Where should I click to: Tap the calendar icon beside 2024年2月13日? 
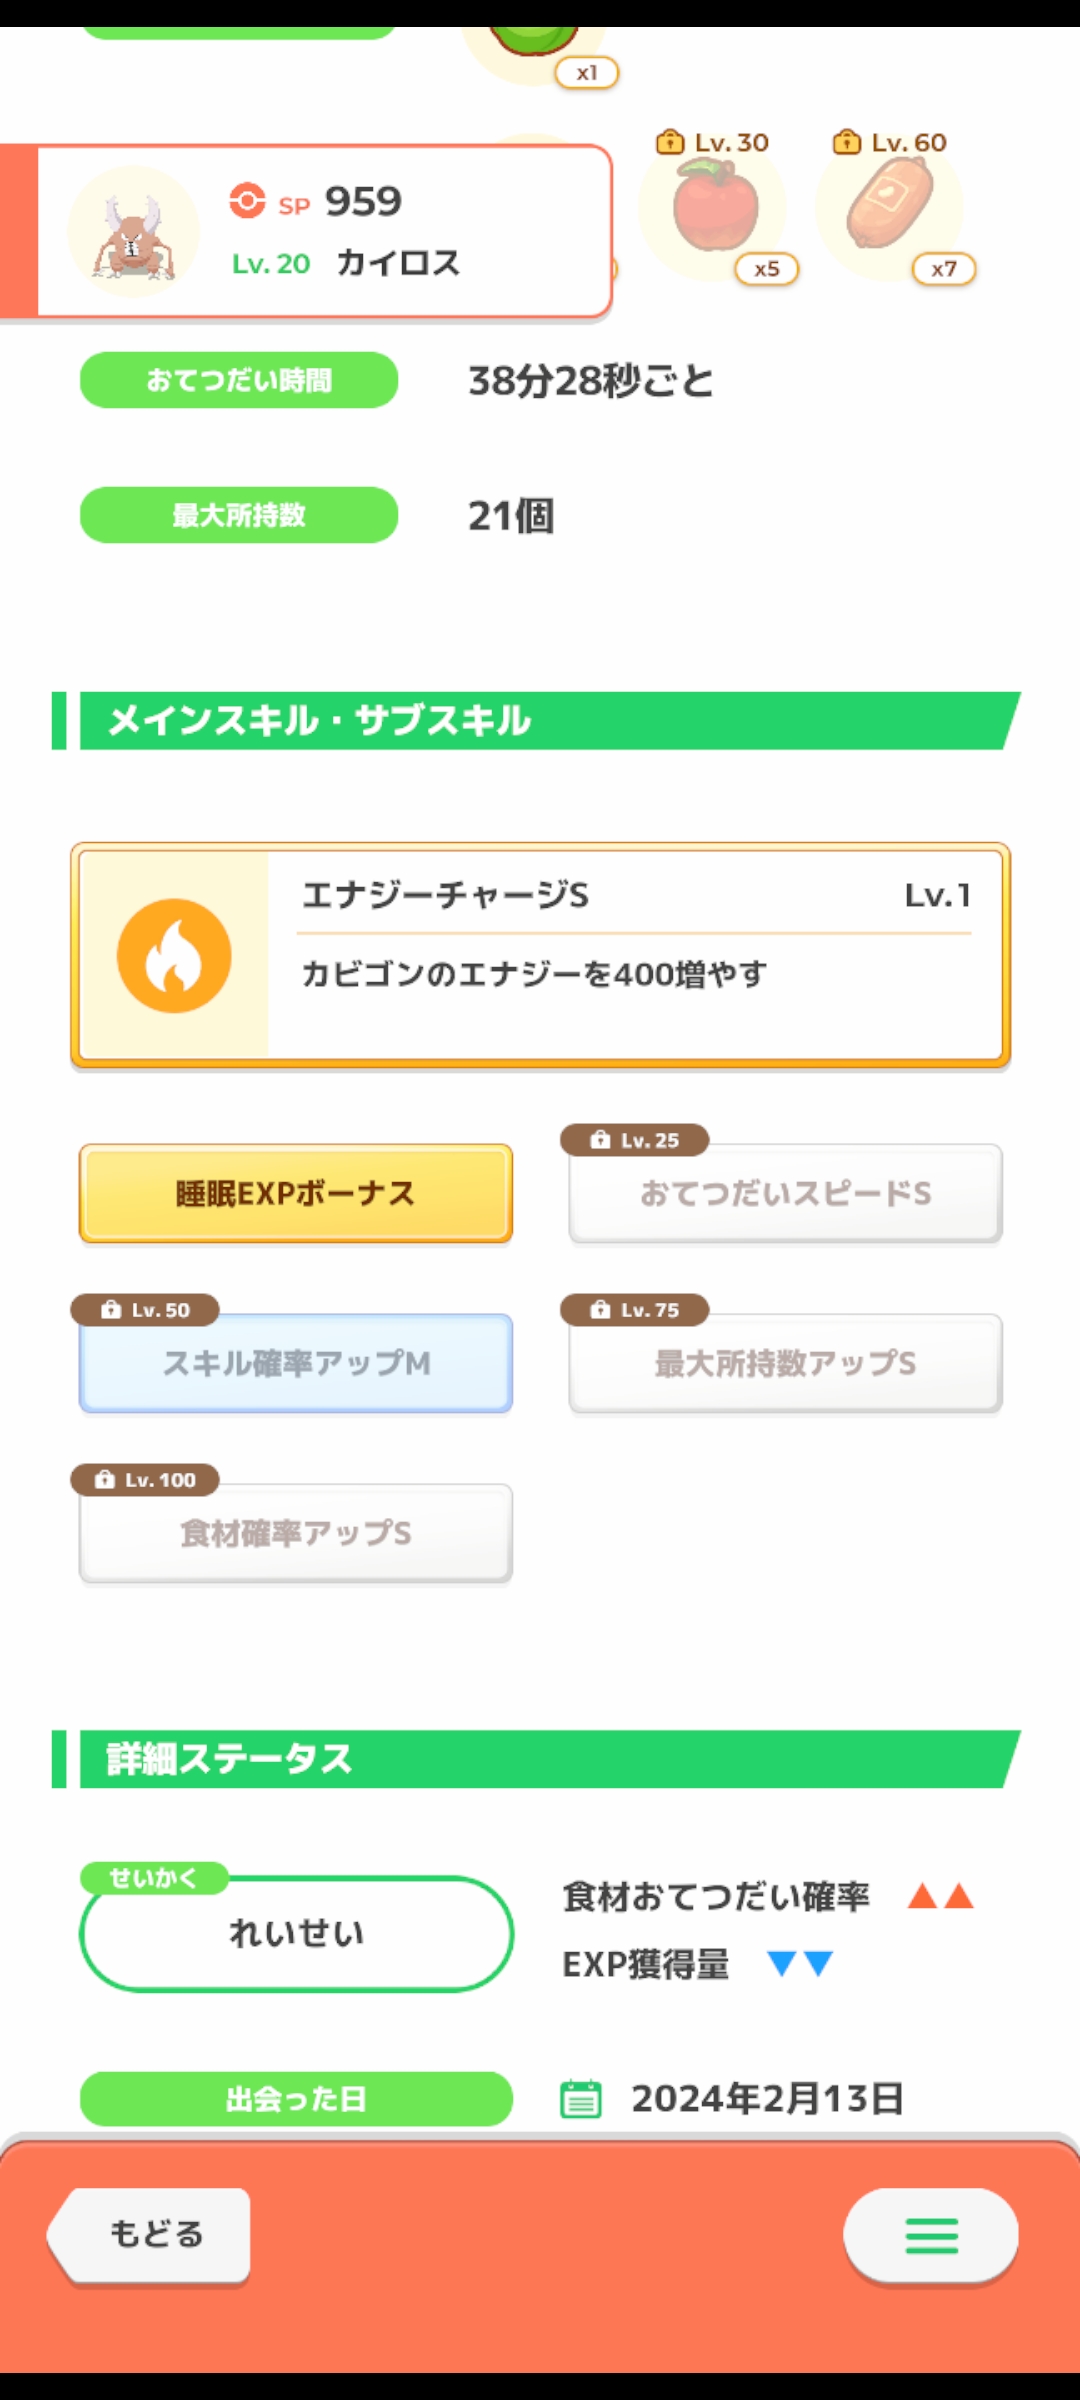(580, 2099)
